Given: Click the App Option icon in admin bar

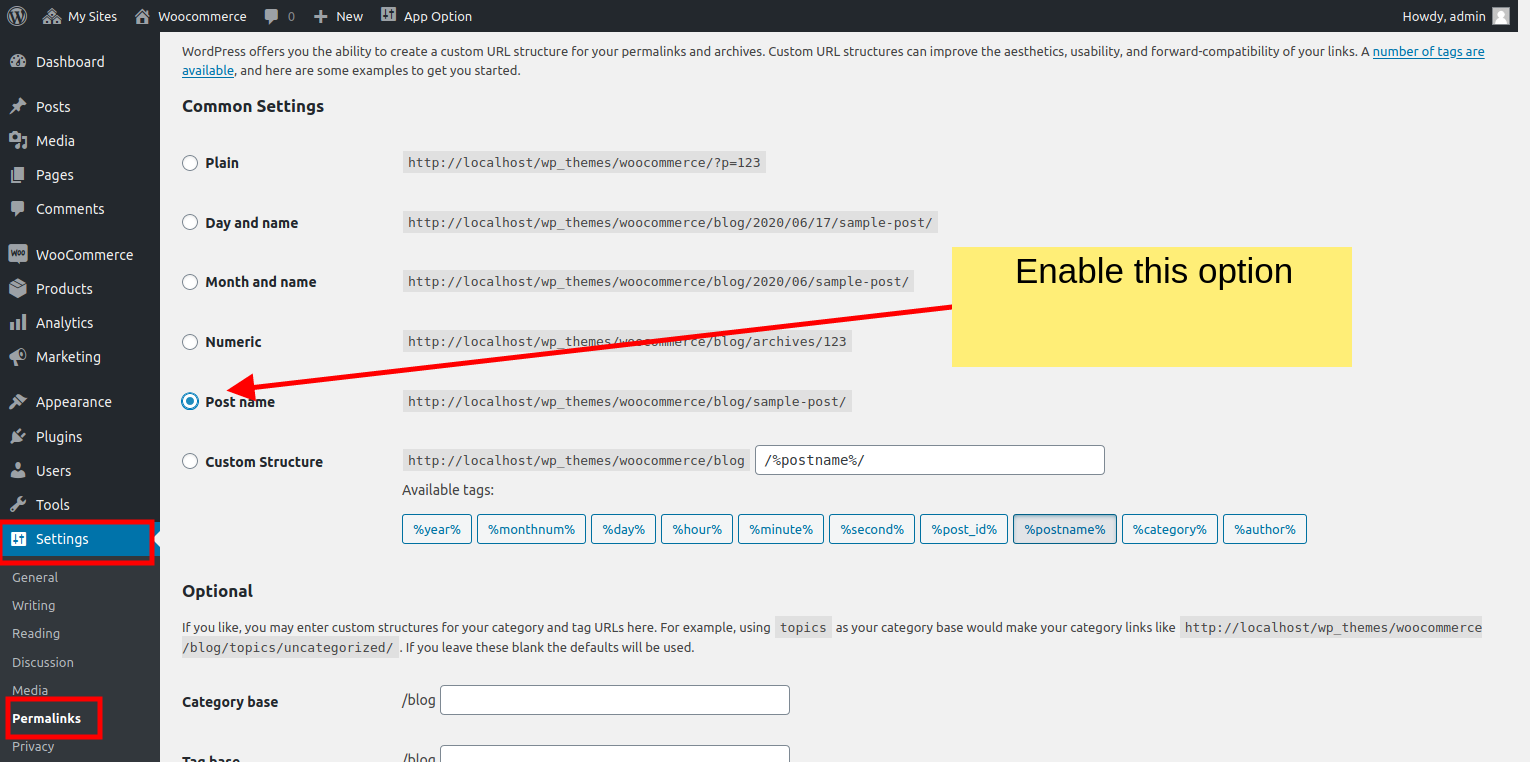Looking at the screenshot, I should tap(389, 15).
